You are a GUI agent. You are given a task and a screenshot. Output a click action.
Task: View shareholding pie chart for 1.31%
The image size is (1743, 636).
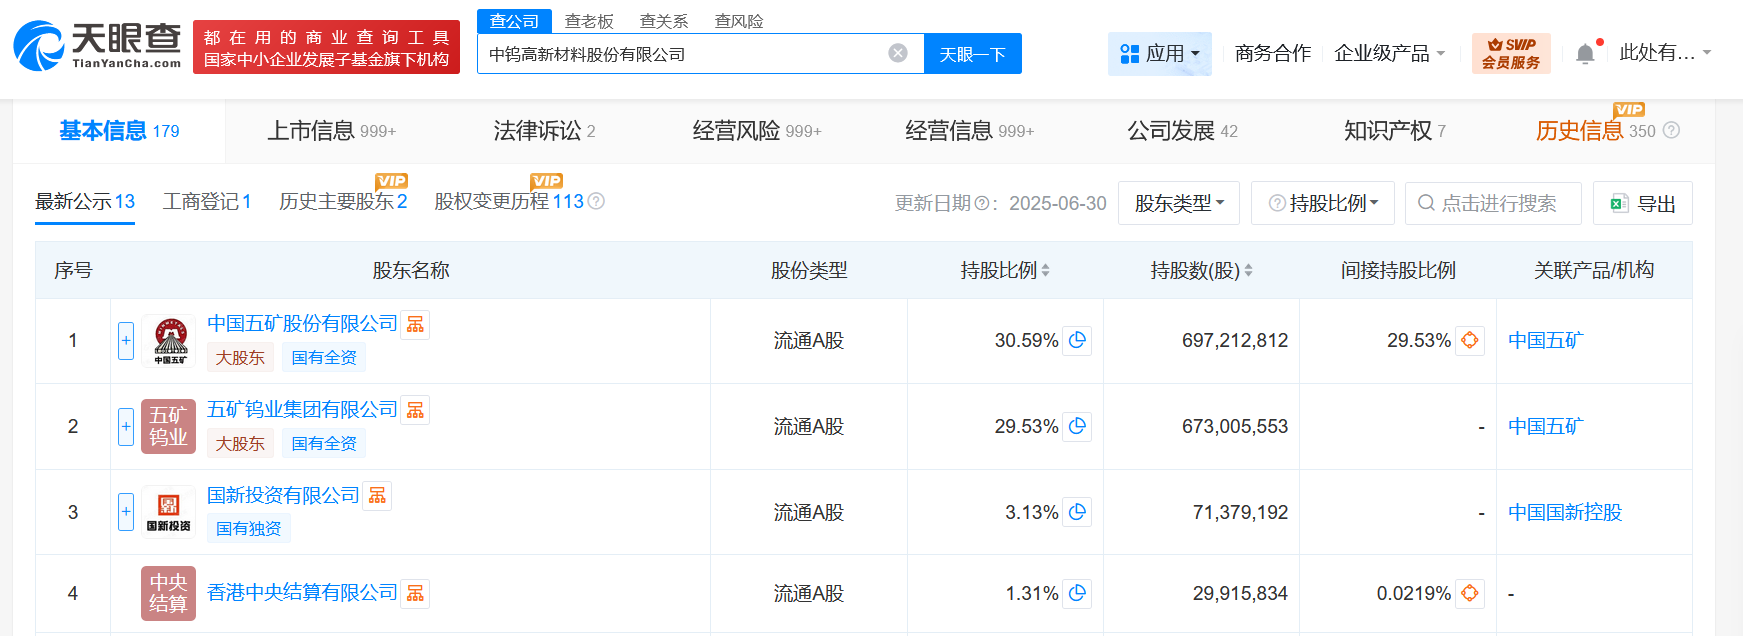[x=1077, y=593]
